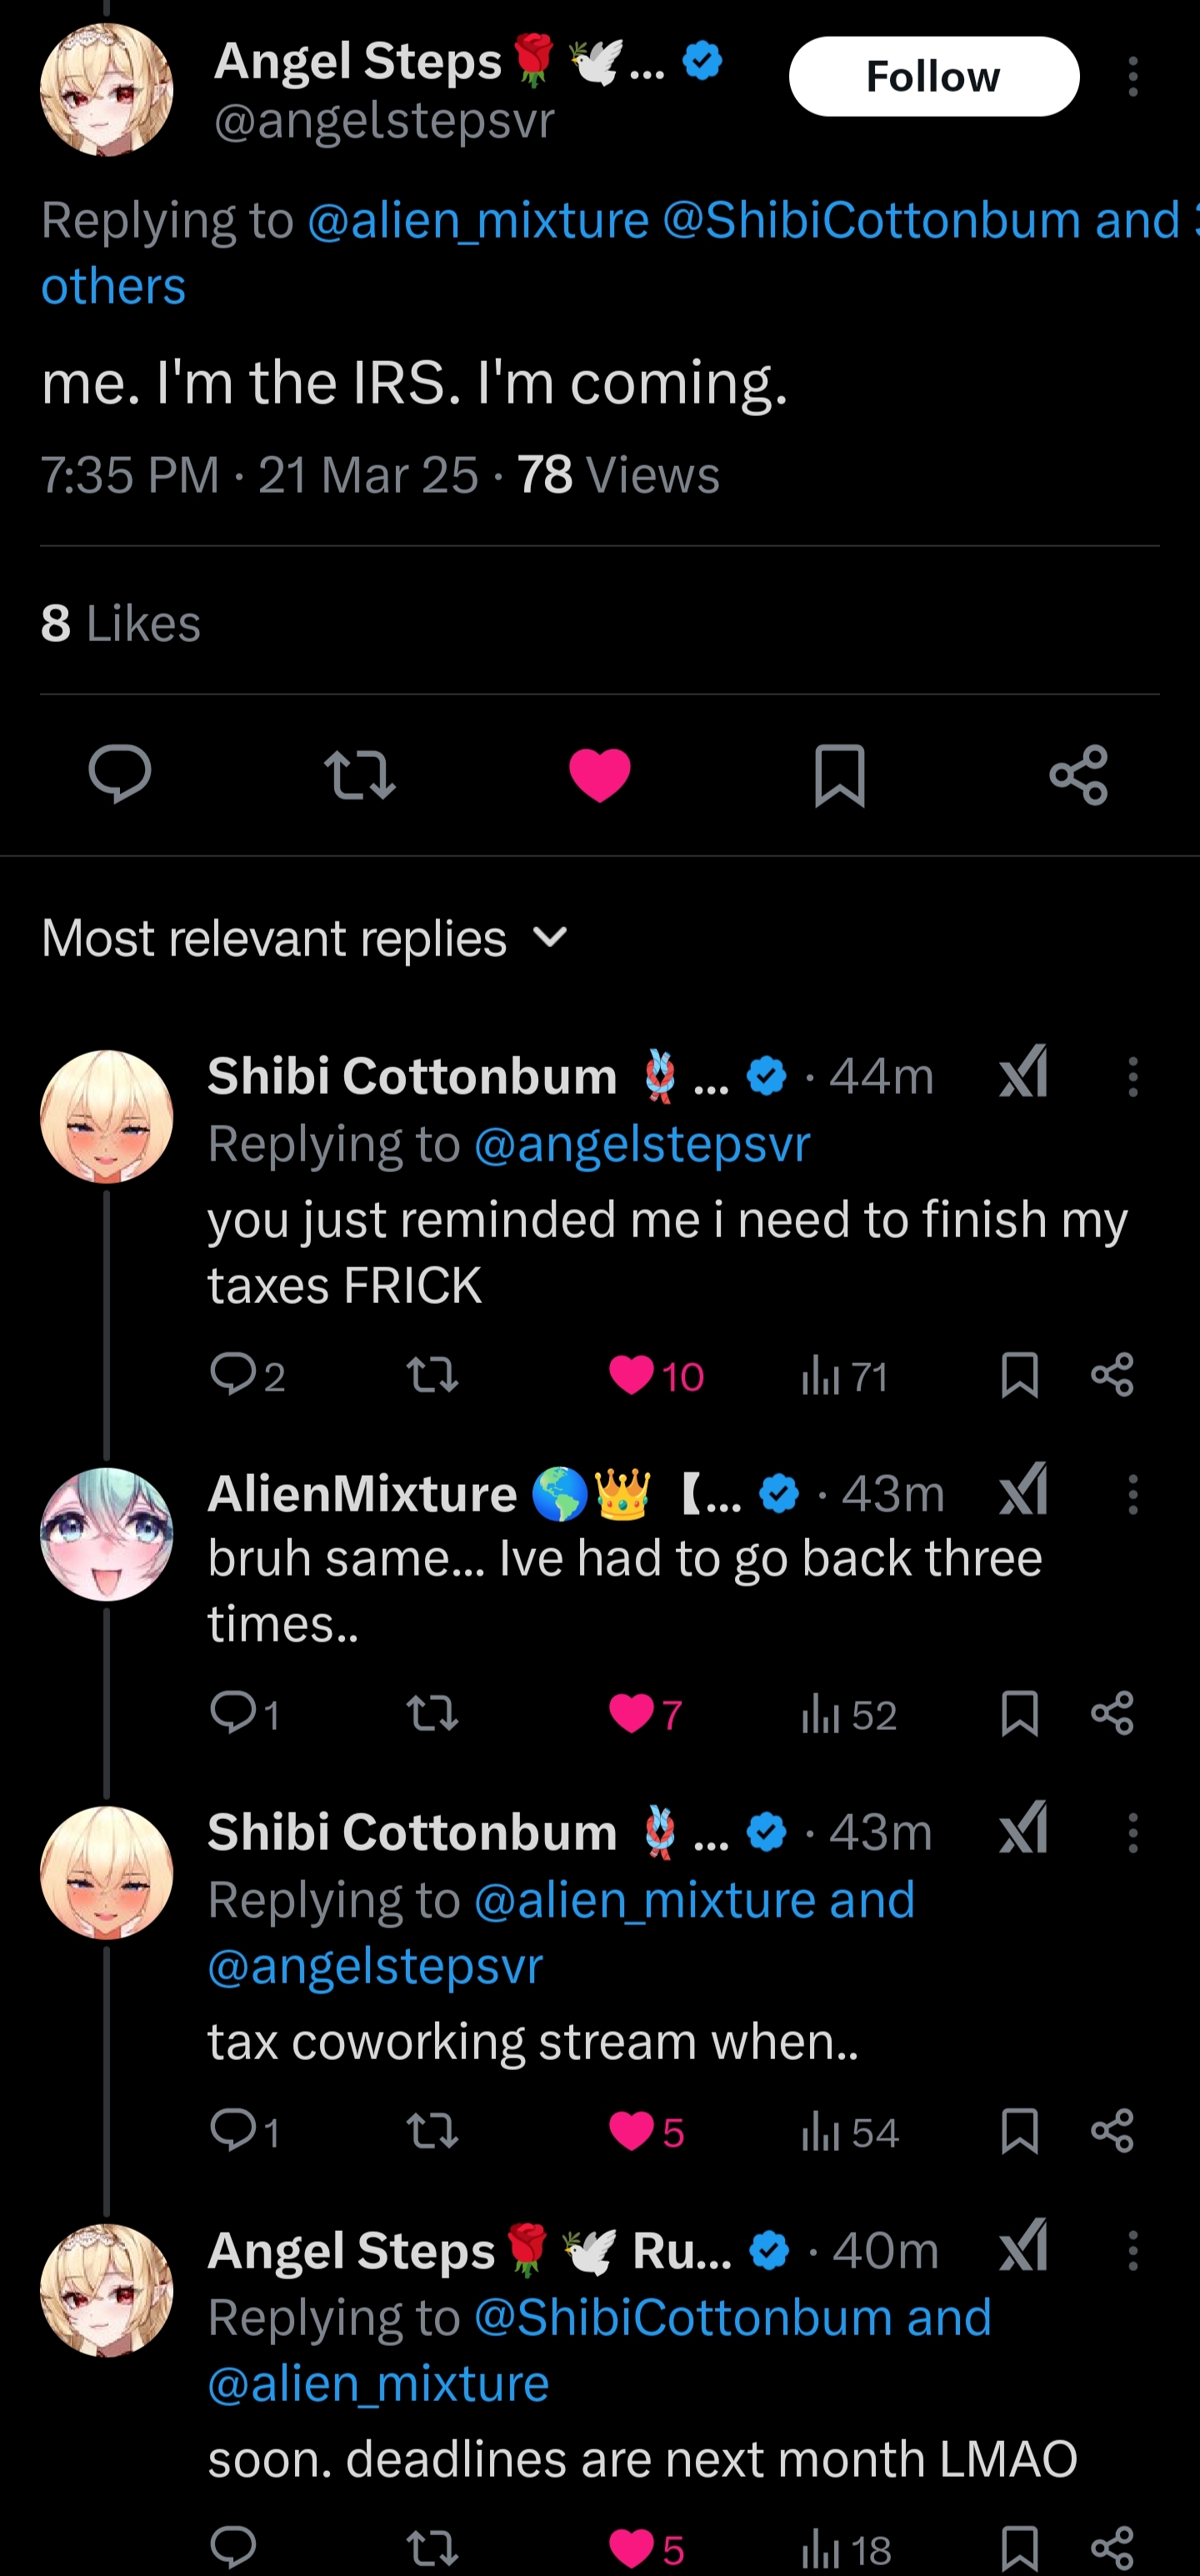Open AlienMixture's profile avatar
1200x2576 pixels.
click(x=106, y=1534)
